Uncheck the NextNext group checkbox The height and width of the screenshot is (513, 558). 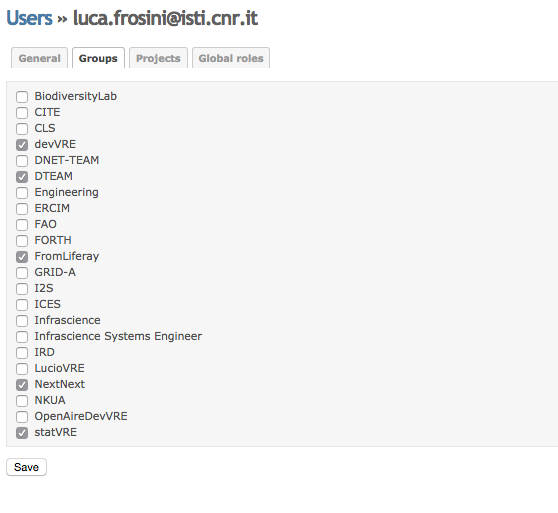coord(22,385)
